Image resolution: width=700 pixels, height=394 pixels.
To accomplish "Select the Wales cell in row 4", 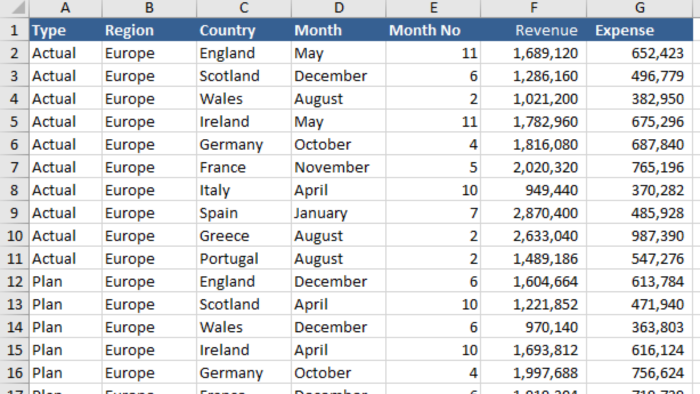I will 244,99.
